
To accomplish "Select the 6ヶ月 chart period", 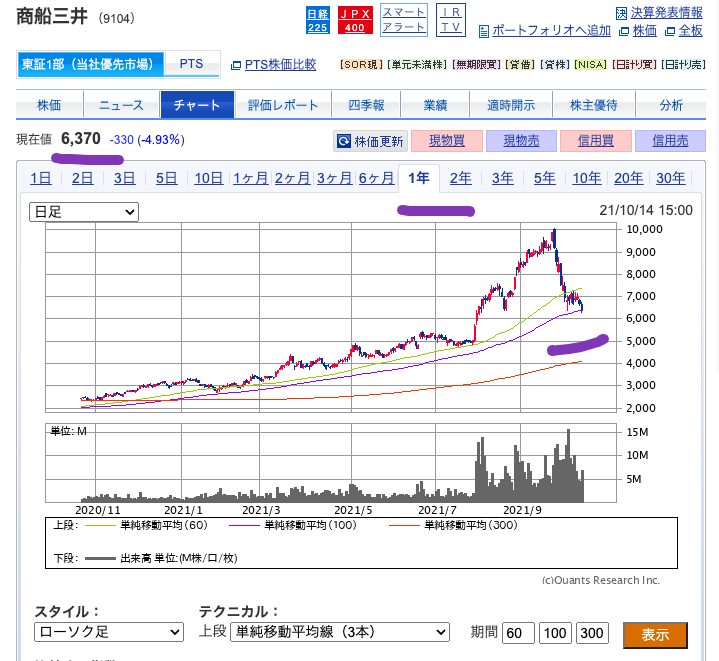I will (x=376, y=178).
